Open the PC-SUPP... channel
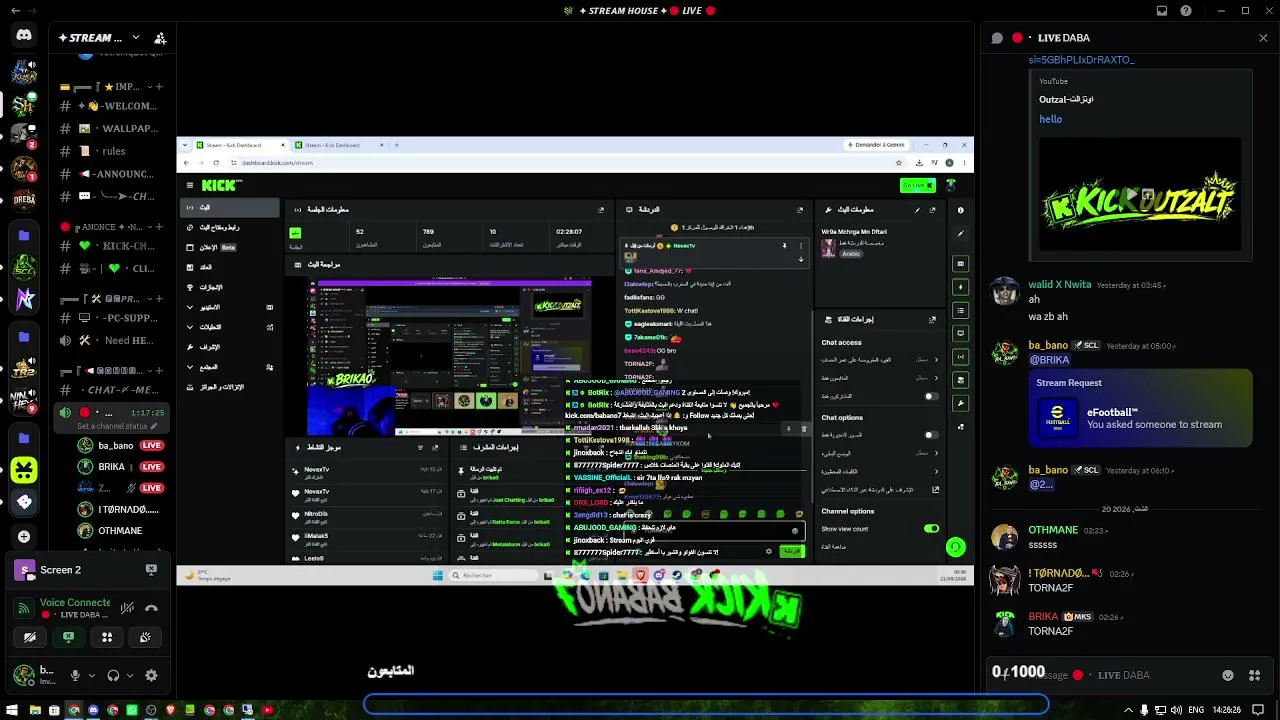 [112, 318]
